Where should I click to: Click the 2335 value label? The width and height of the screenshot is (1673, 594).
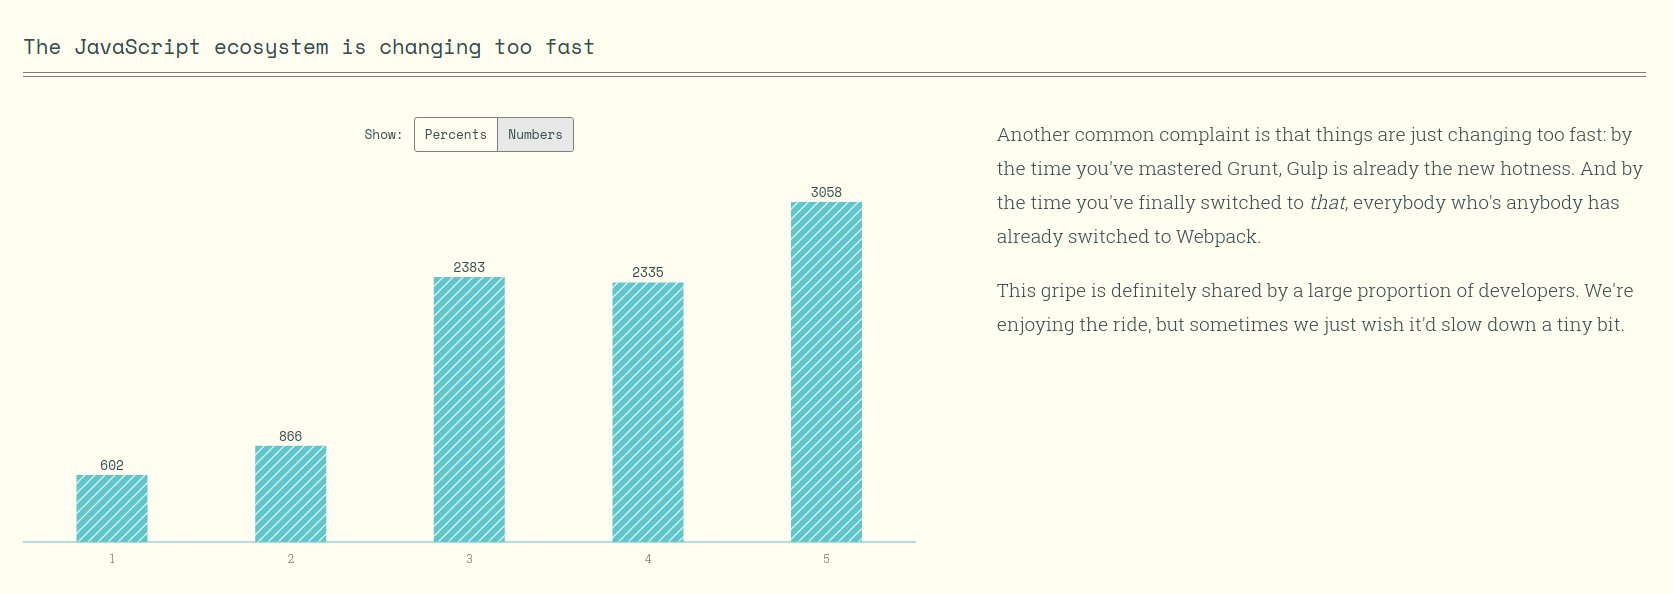click(x=648, y=272)
